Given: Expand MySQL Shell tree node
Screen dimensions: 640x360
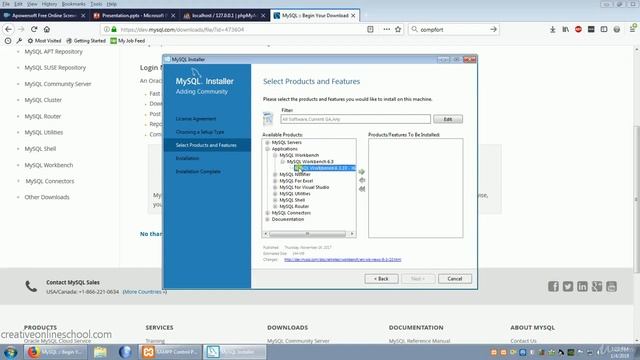Looking at the screenshot, I should (275, 200).
